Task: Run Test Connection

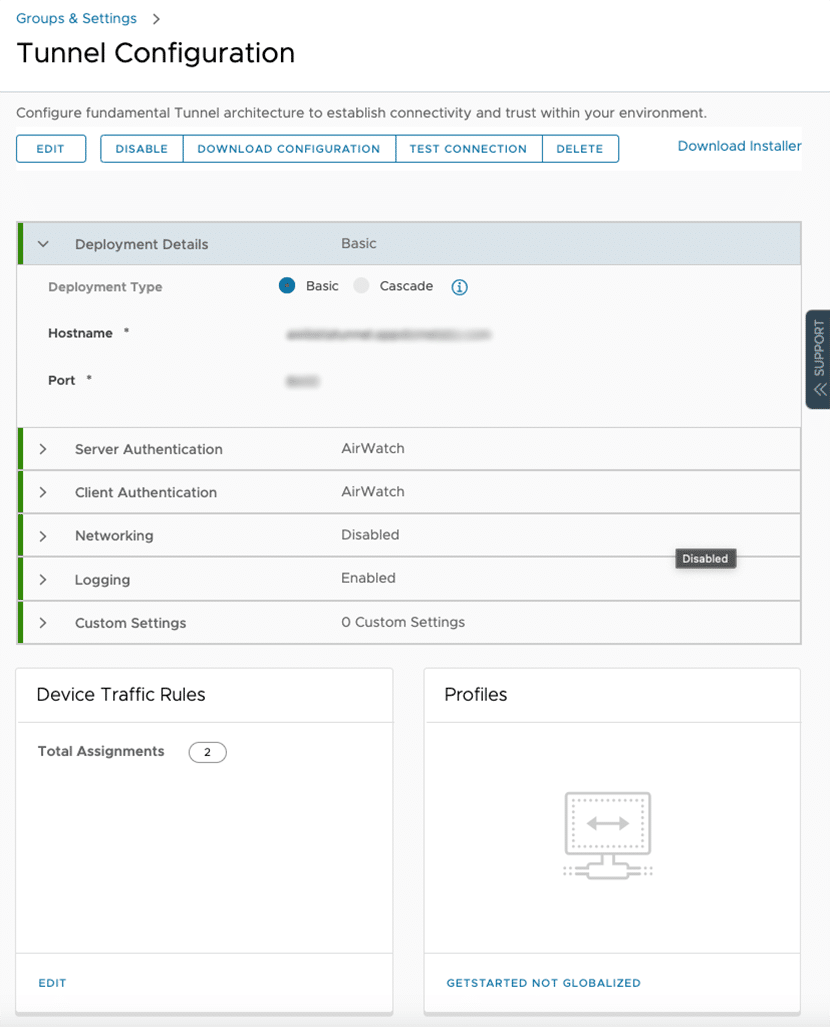Action: [468, 149]
